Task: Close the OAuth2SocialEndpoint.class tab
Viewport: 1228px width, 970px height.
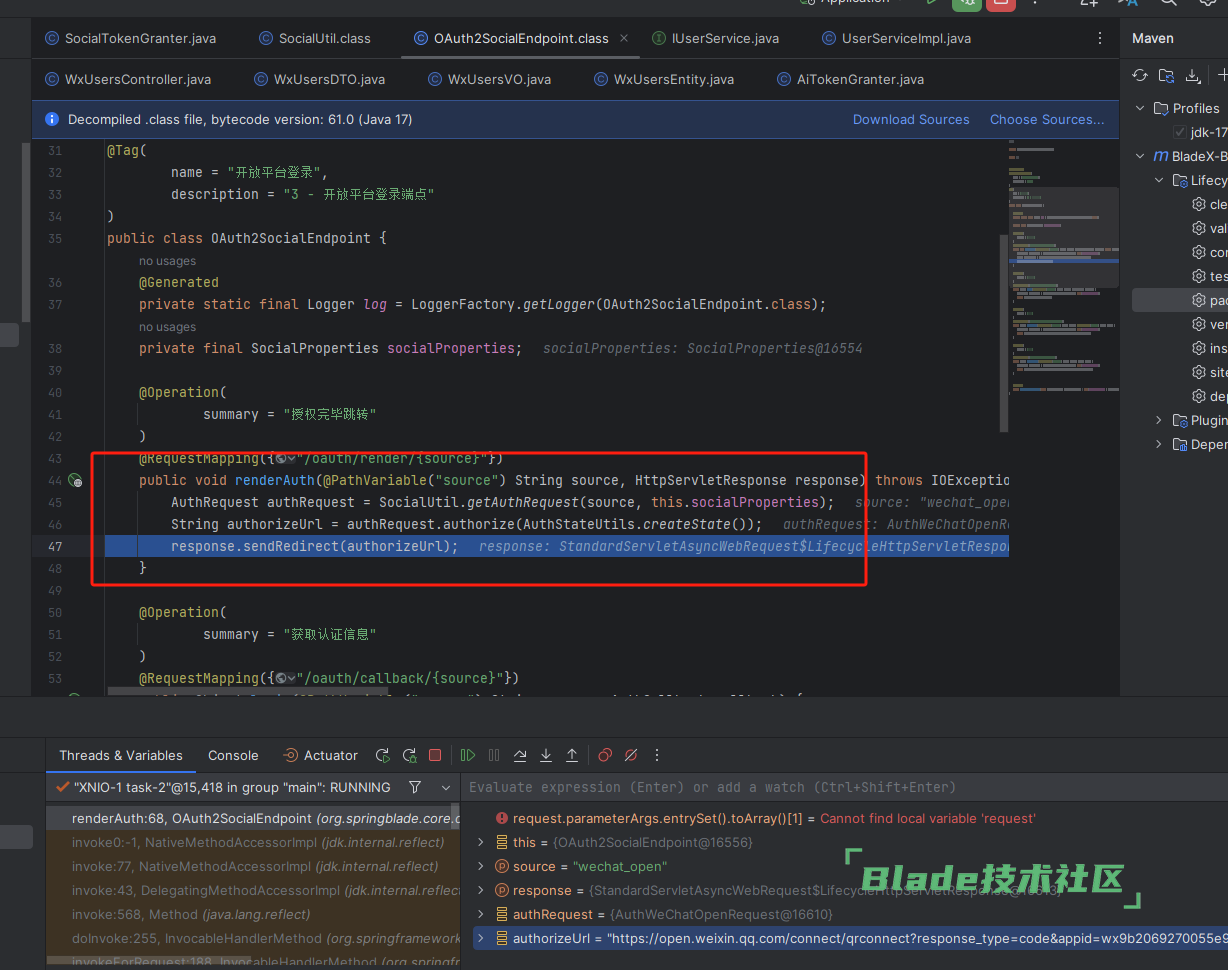Action: (x=625, y=38)
